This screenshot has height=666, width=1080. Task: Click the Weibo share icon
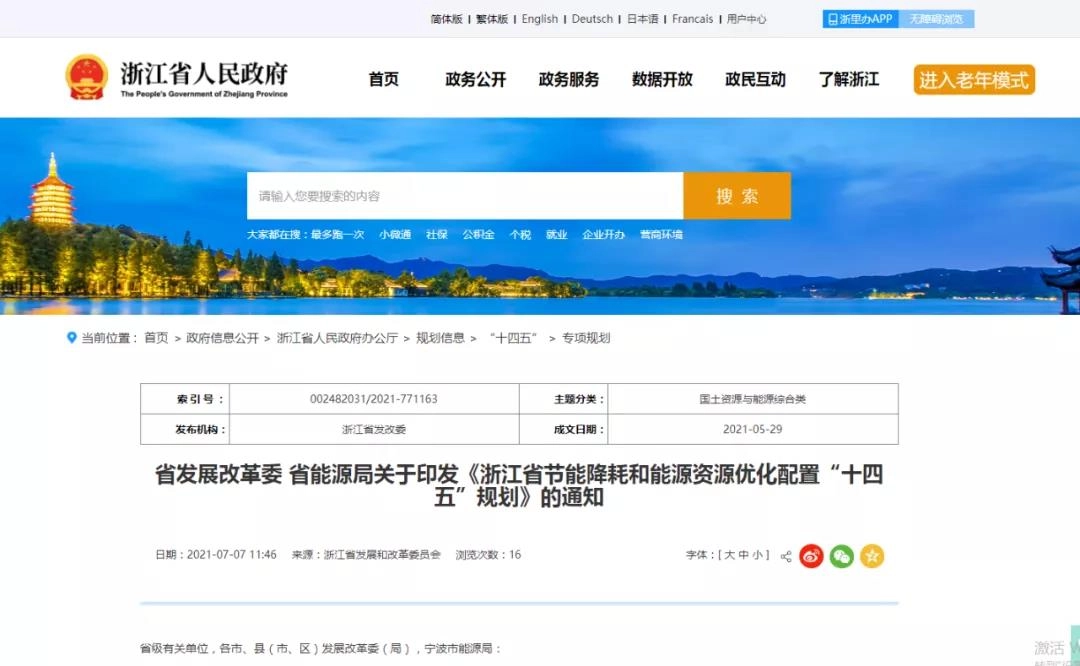811,556
